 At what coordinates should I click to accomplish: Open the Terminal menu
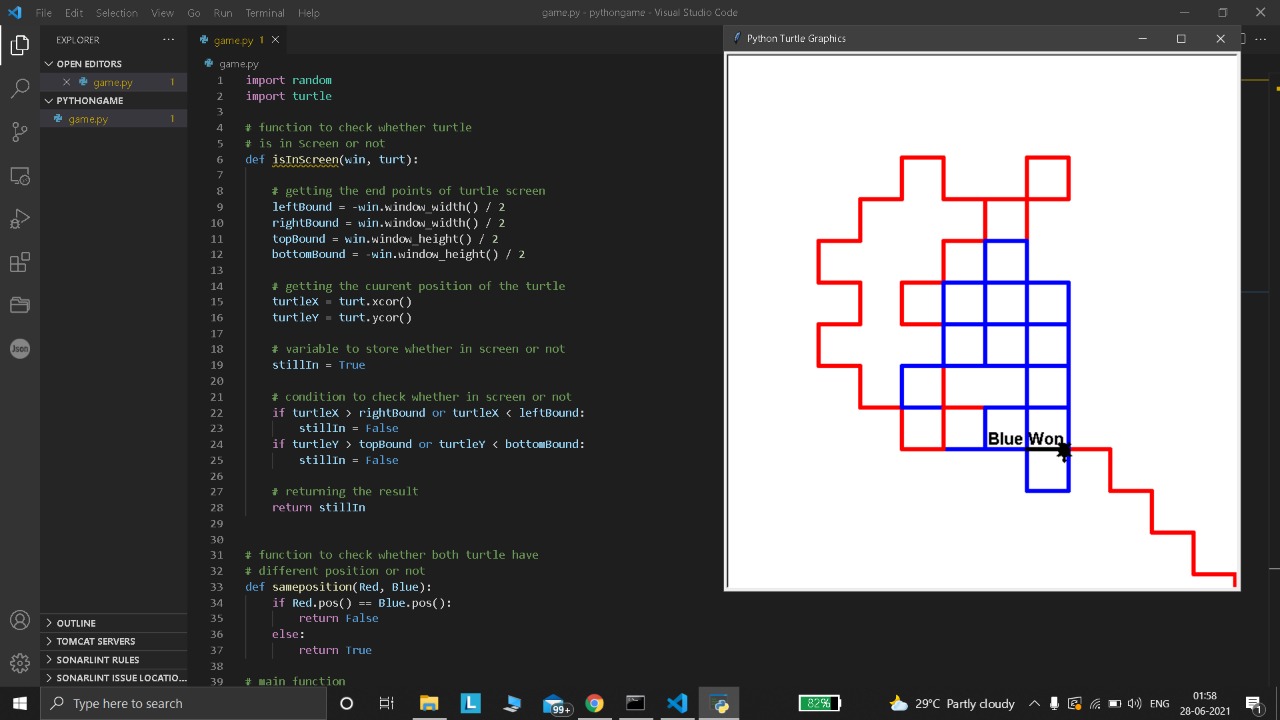point(265,13)
